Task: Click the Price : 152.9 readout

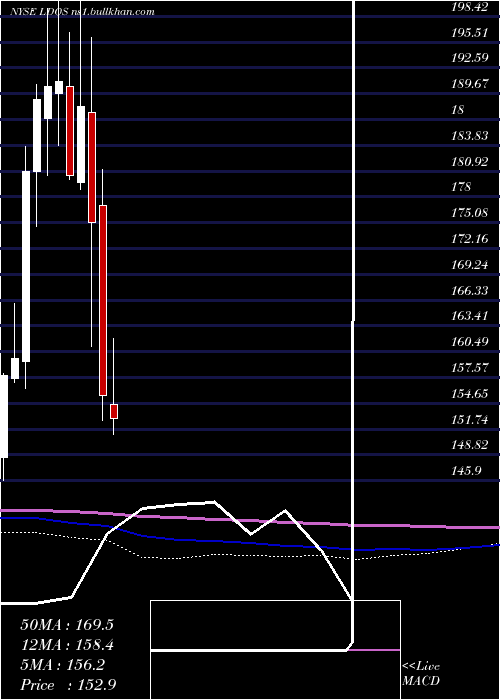Action: (x=68, y=685)
